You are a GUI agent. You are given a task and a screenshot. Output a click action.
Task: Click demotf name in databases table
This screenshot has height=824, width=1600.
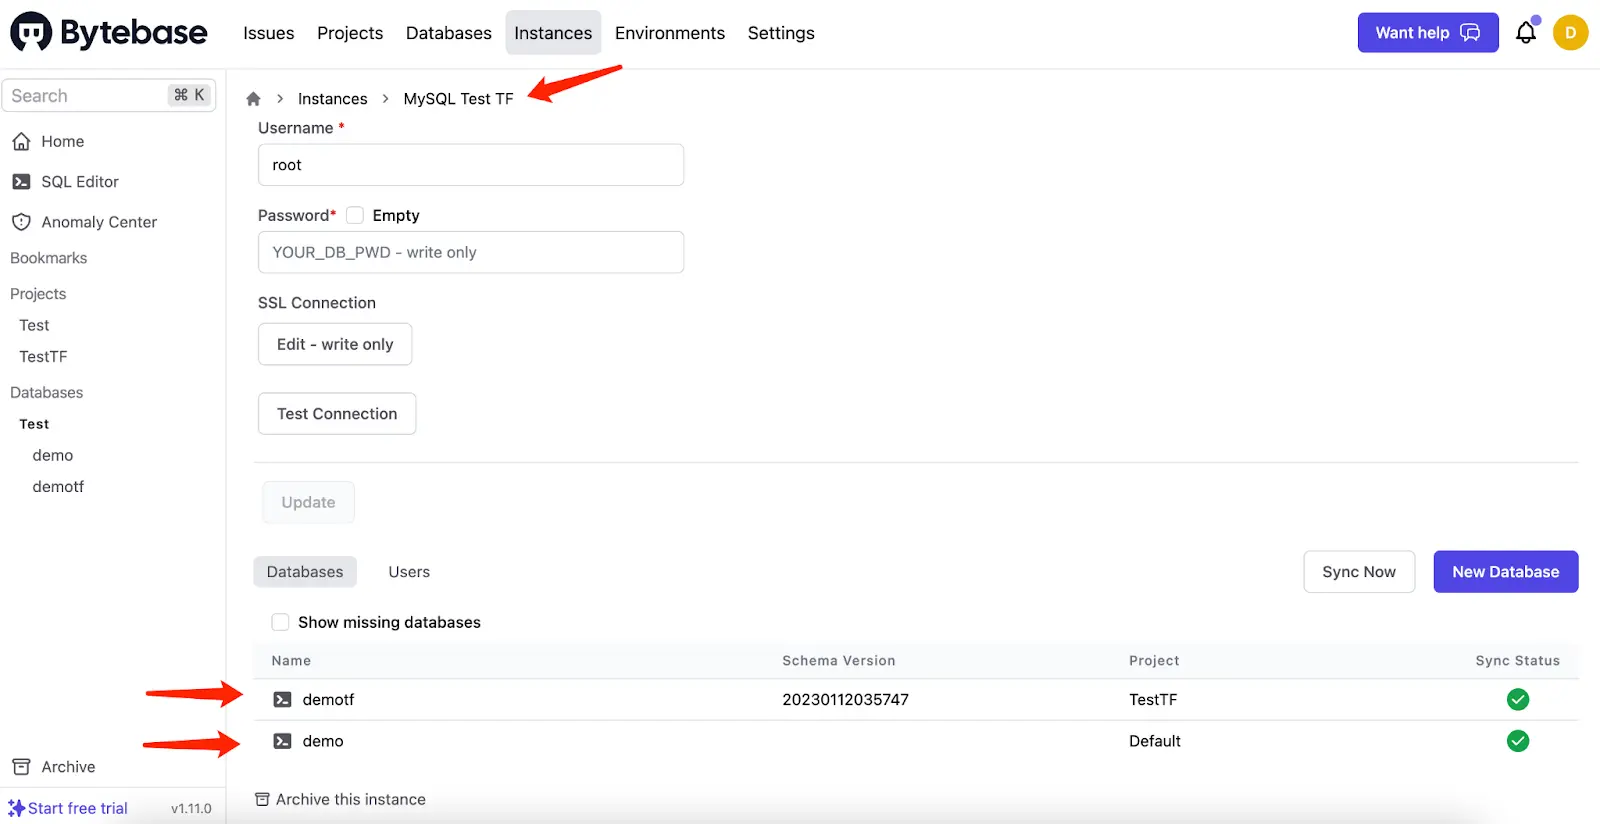328,700
